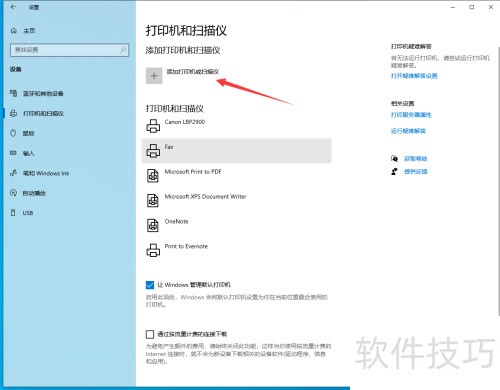Click the Print to Evernote printer icon

(x=153, y=250)
